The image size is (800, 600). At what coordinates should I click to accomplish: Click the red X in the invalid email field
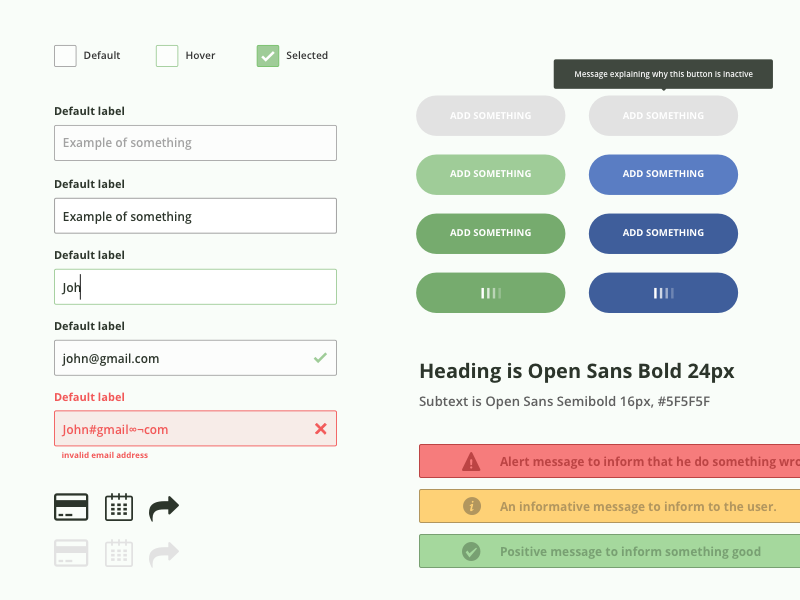[320, 429]
